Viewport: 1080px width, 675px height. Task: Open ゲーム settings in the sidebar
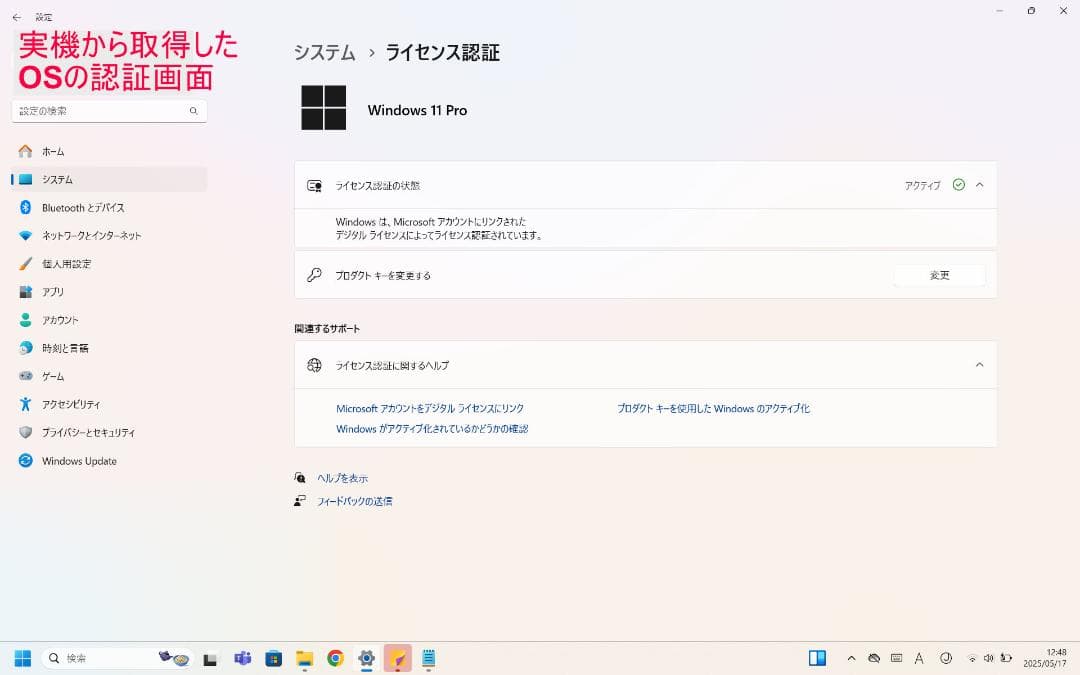click(53, 376)
